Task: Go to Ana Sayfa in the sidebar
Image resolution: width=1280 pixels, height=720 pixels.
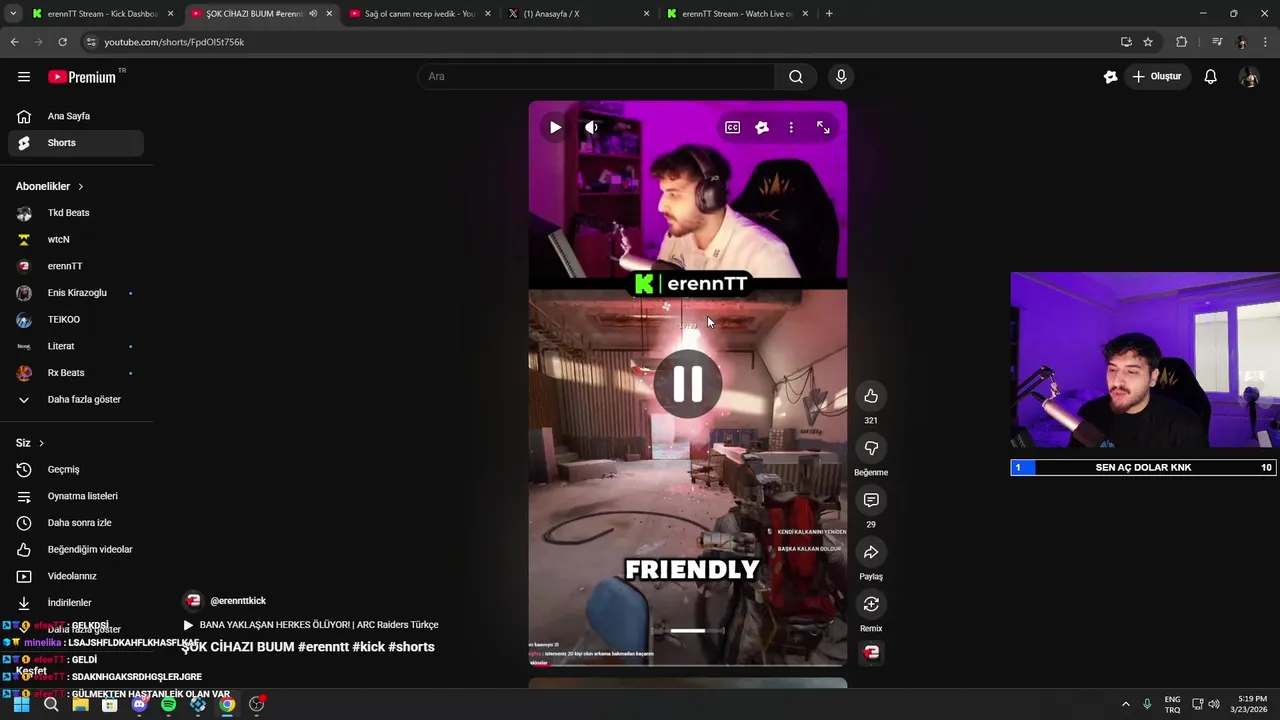Action: tap(76, 116)
